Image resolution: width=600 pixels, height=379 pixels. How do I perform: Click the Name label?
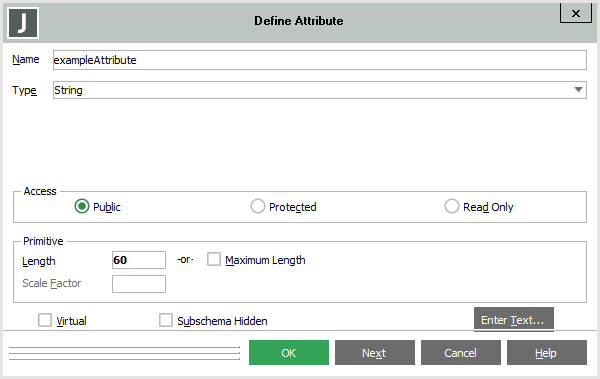26,59
